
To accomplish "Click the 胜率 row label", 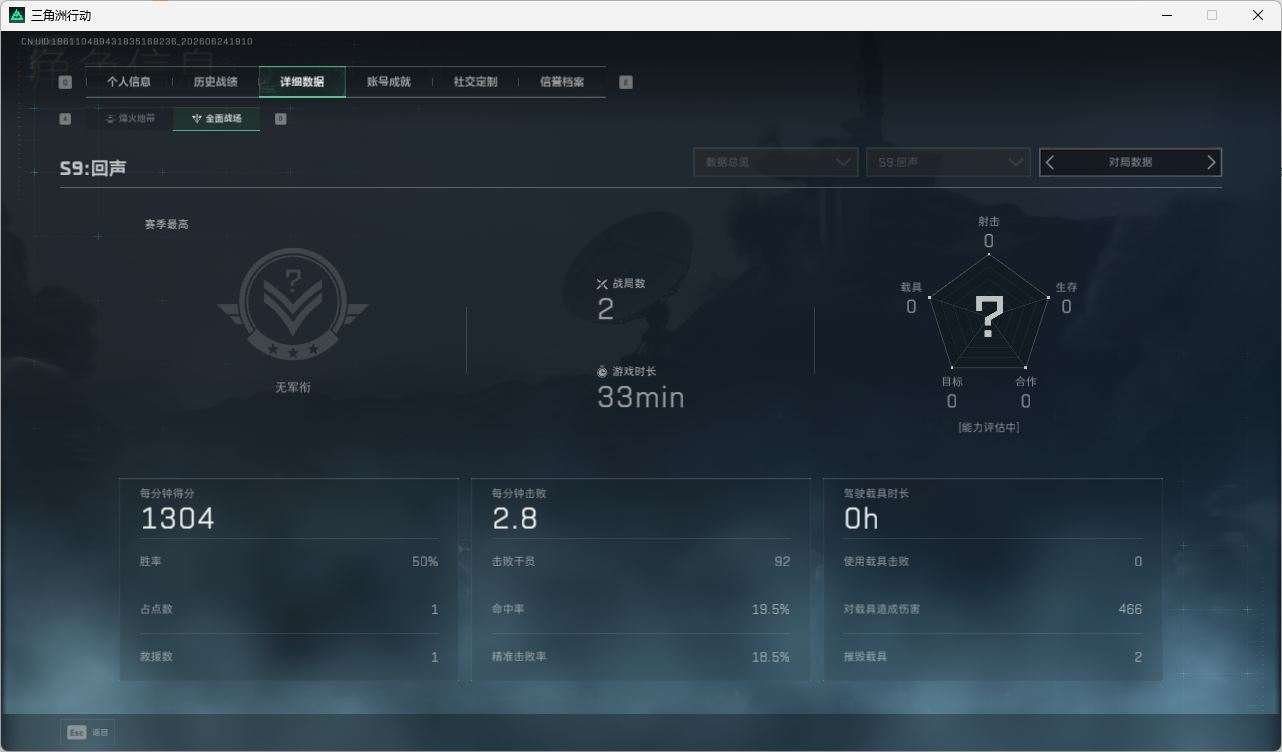I will 151,561.
